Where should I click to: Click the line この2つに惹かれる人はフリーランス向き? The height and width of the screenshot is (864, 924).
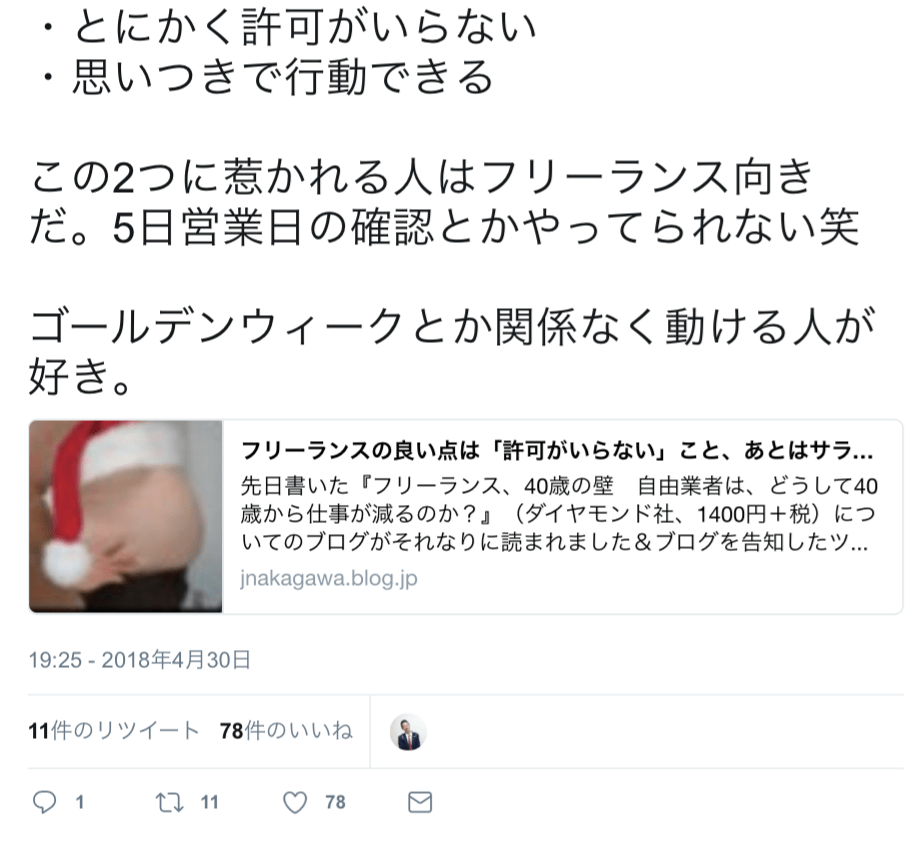click(x=421, y=177)
